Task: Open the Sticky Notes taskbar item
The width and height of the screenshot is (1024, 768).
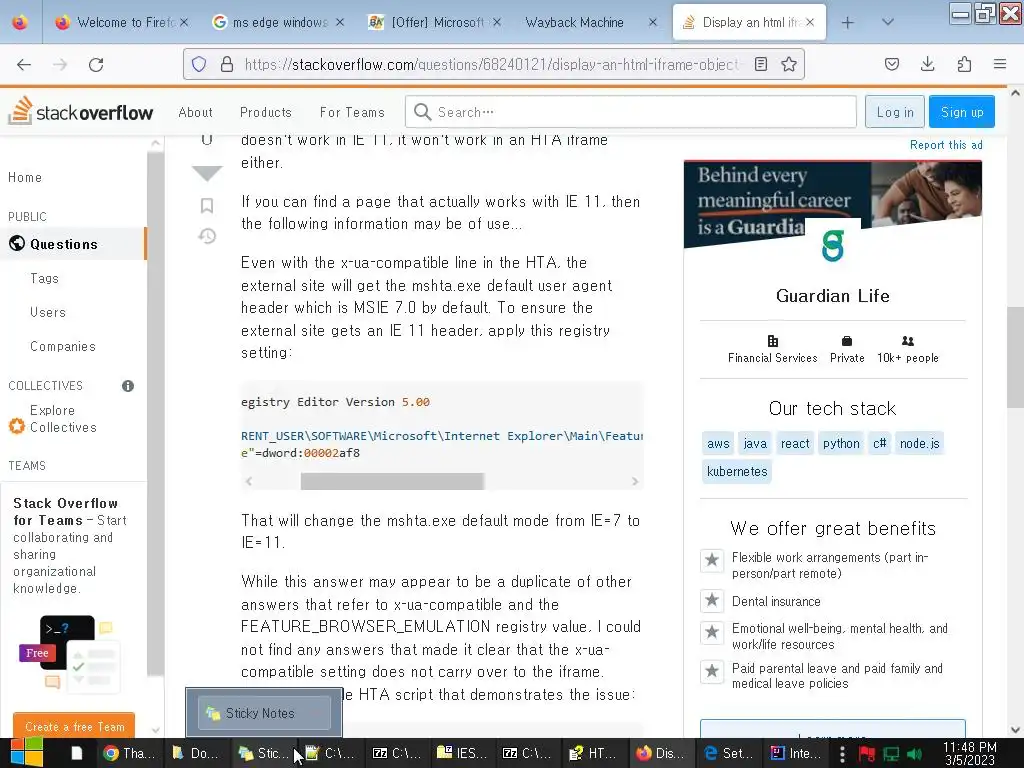Action: coord(263,754)
